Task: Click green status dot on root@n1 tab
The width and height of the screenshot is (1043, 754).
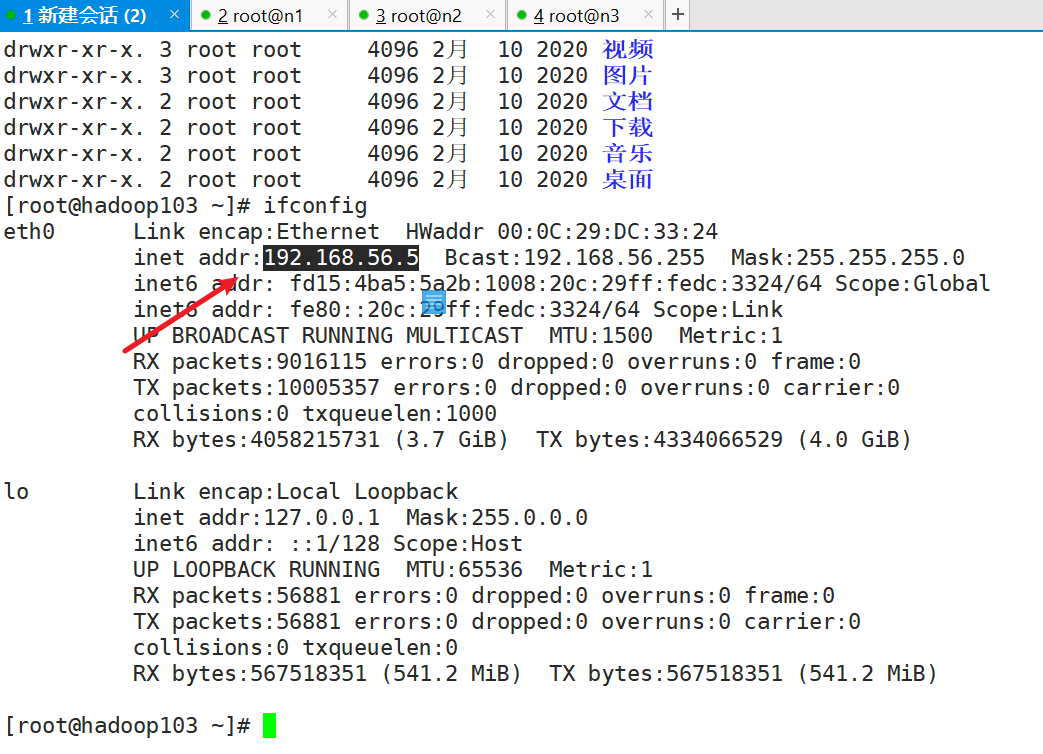Action: pyautogui.click(x=206, y=15)
